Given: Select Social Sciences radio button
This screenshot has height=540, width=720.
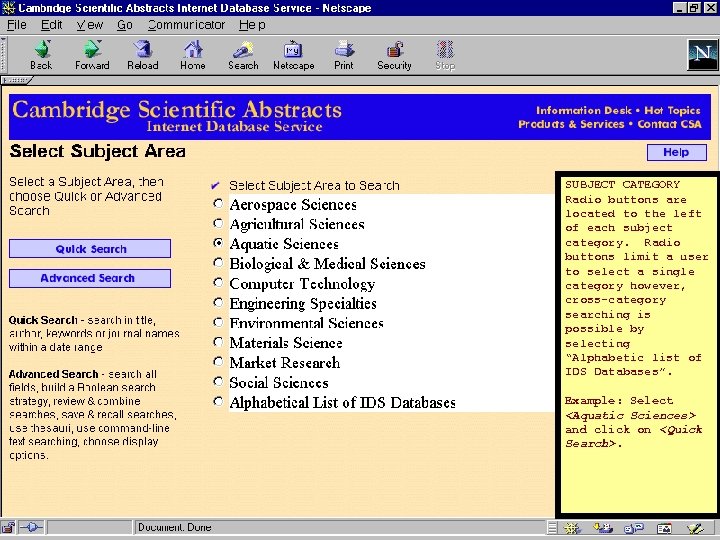Looking at the screenshot, I should click(218, 382).
